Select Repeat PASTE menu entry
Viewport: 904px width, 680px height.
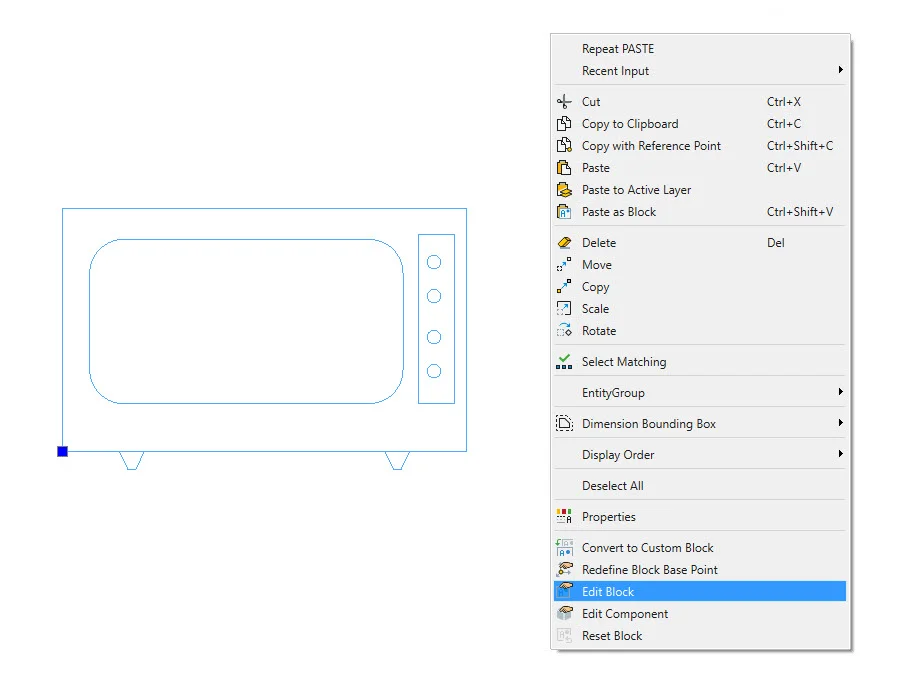click(618, 49)
